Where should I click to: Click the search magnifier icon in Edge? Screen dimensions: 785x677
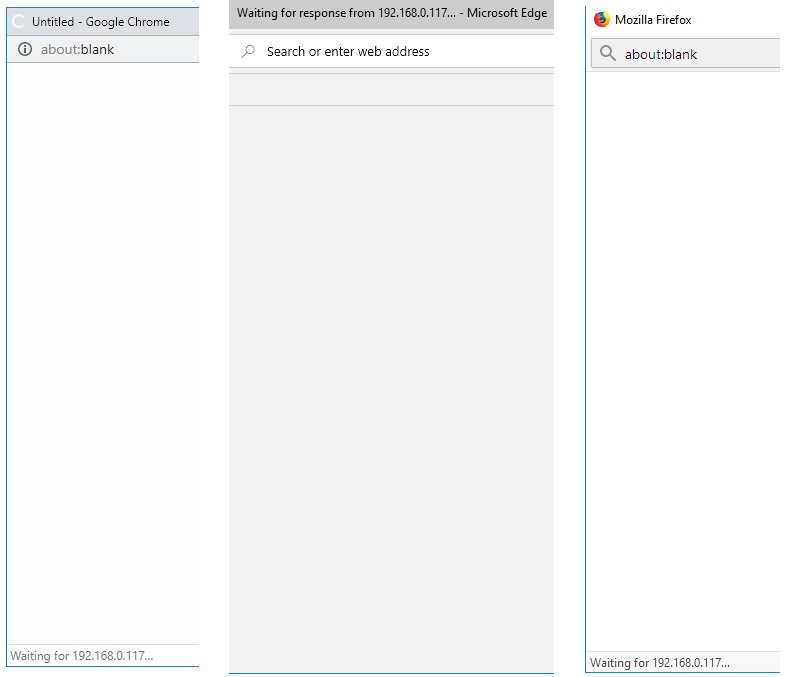[248, 51]
